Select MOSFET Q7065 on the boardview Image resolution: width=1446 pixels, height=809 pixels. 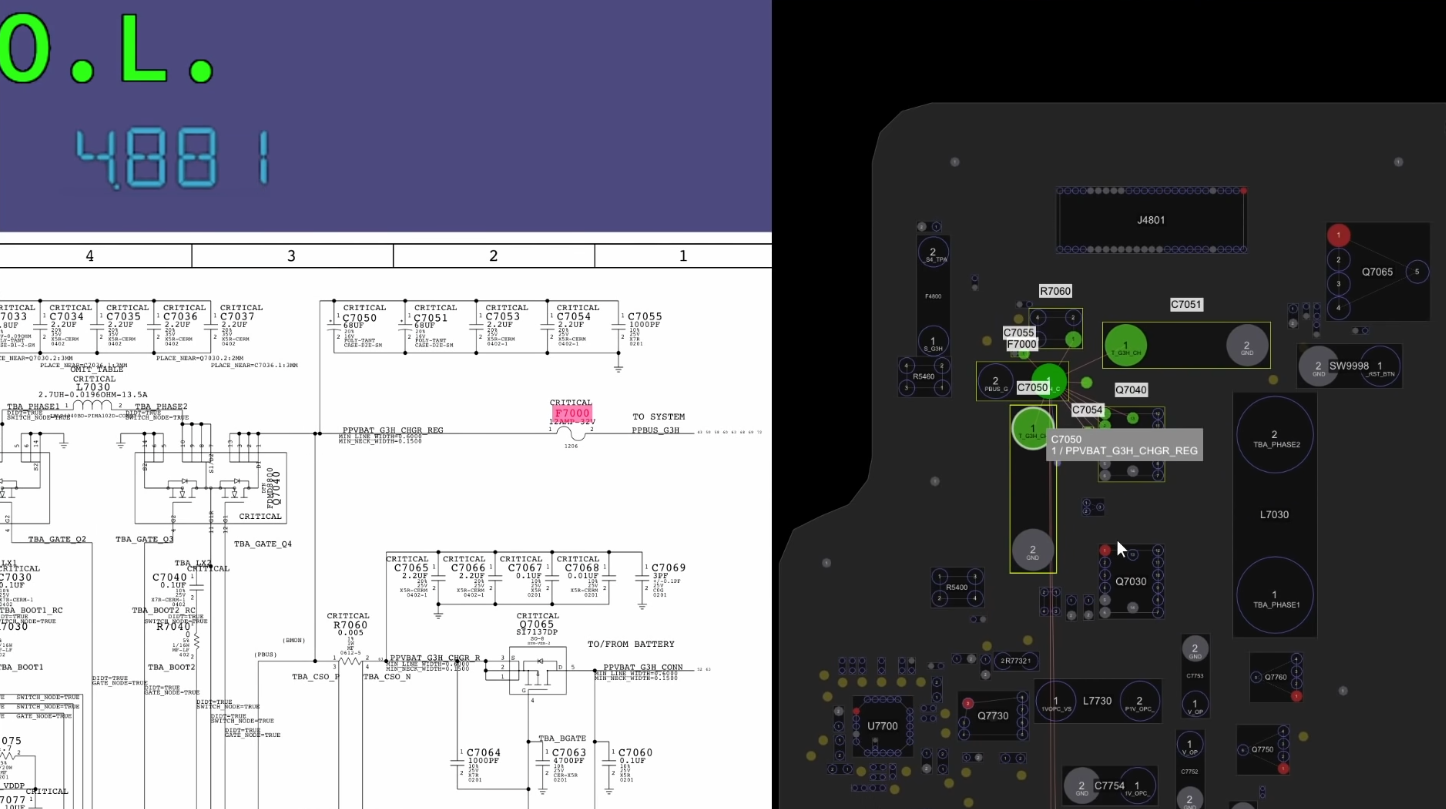point(1377,272)
